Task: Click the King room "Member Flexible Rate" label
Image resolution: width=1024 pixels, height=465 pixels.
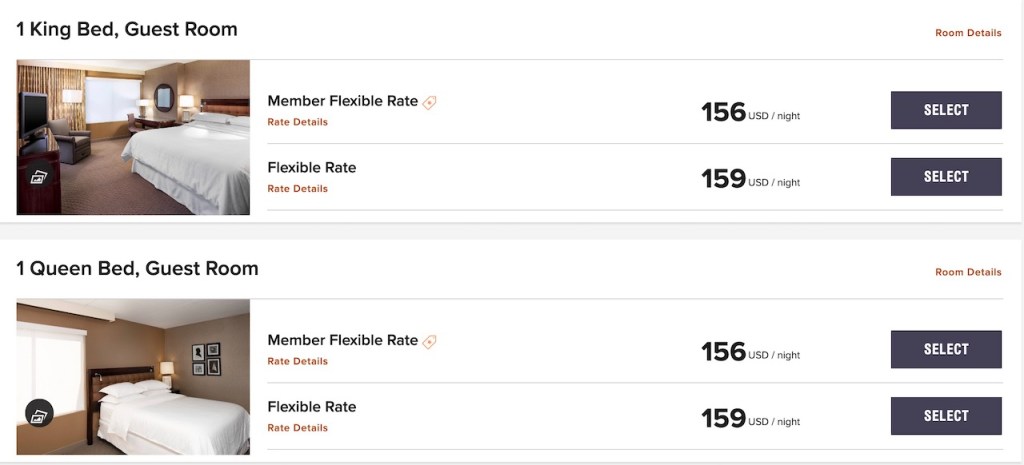Action: tap(342, 101)
